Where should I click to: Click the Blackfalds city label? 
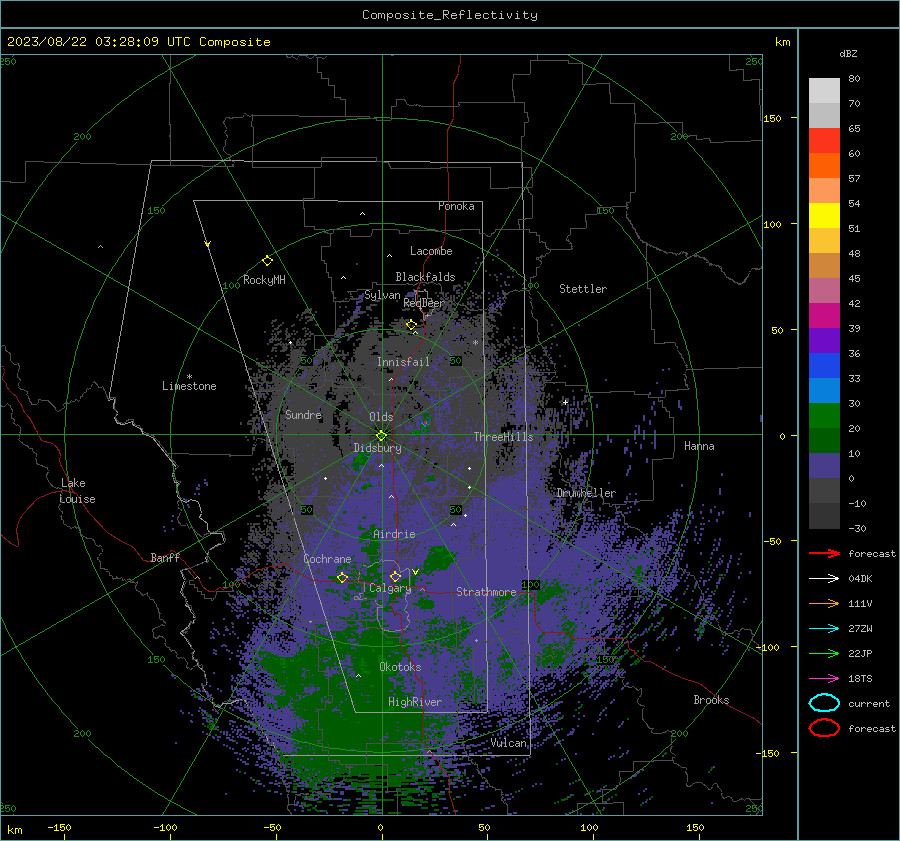point(425,277)
